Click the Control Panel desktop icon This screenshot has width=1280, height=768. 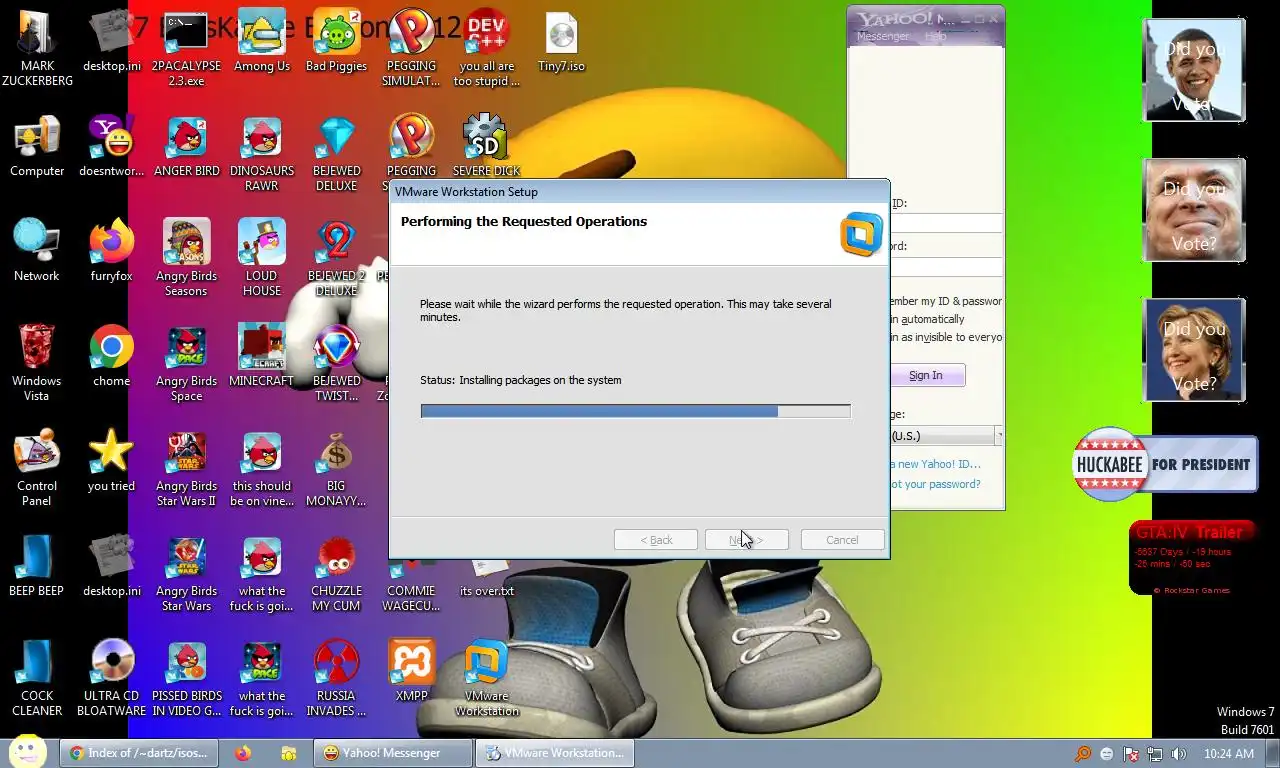(37, 468)
